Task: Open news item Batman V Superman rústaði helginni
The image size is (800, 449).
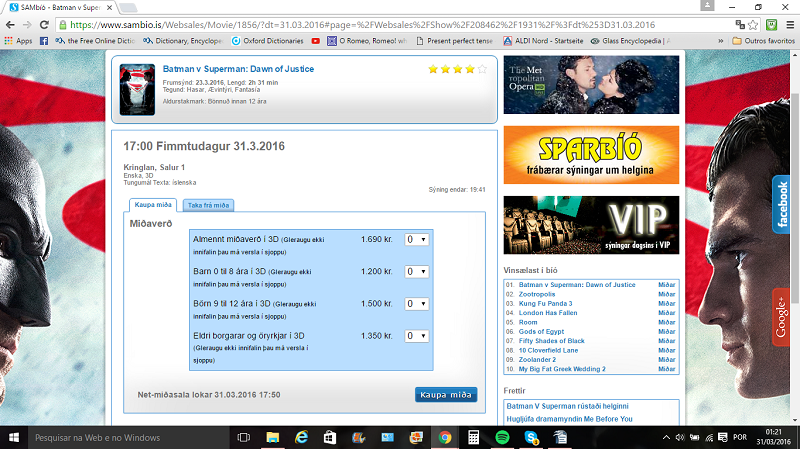Action: pos(567,406)
